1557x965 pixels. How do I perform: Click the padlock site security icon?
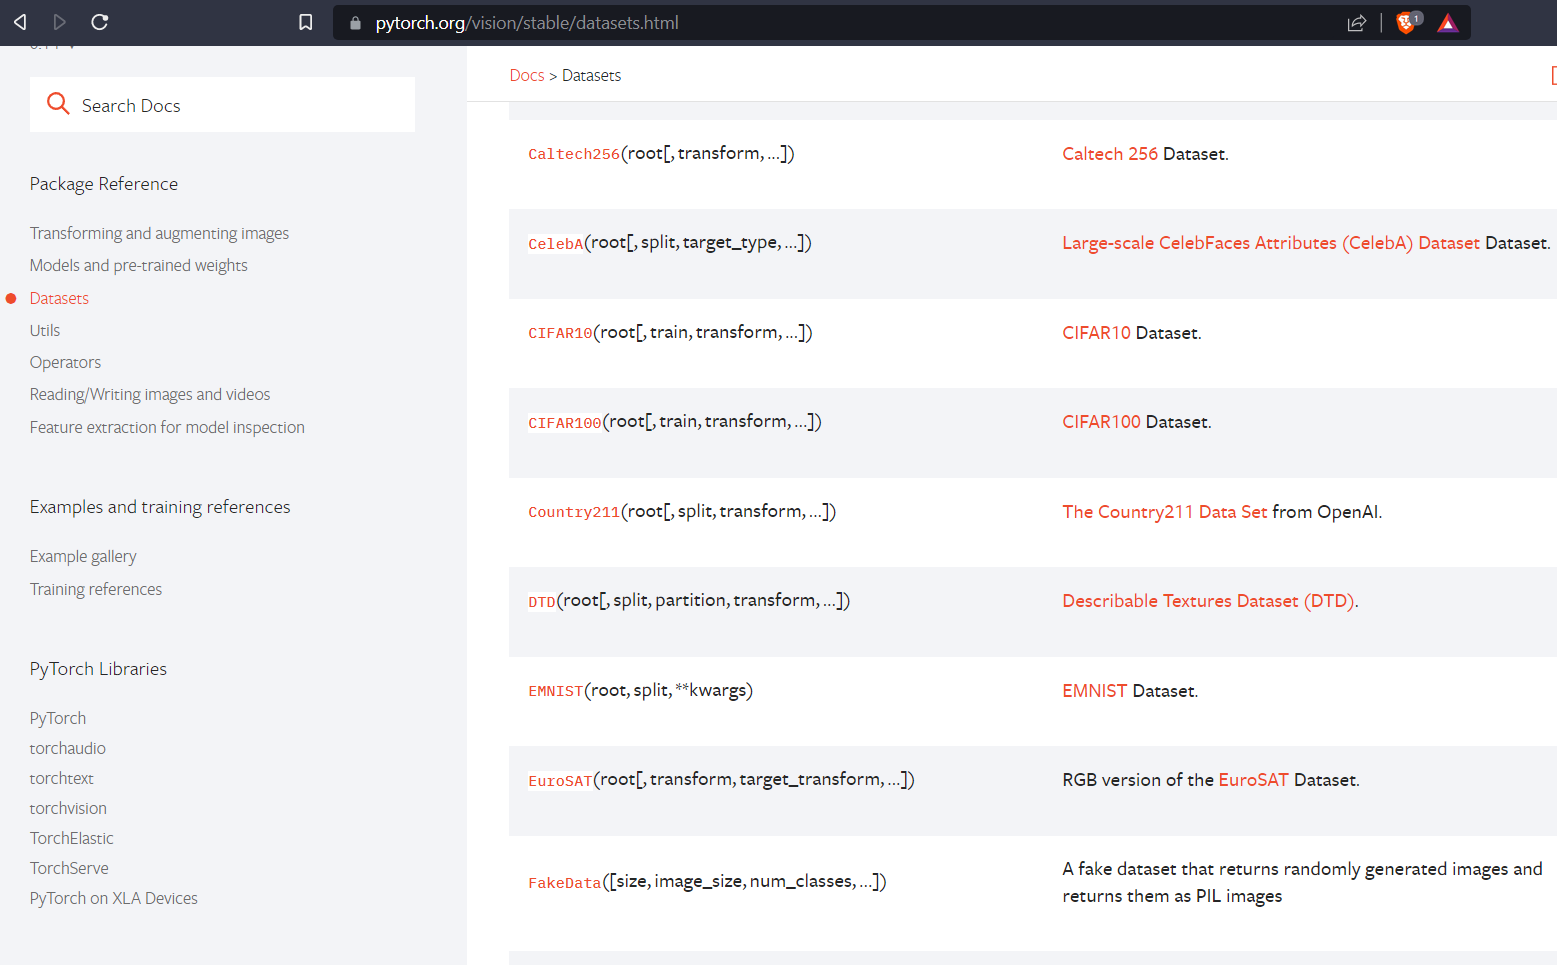354,21
